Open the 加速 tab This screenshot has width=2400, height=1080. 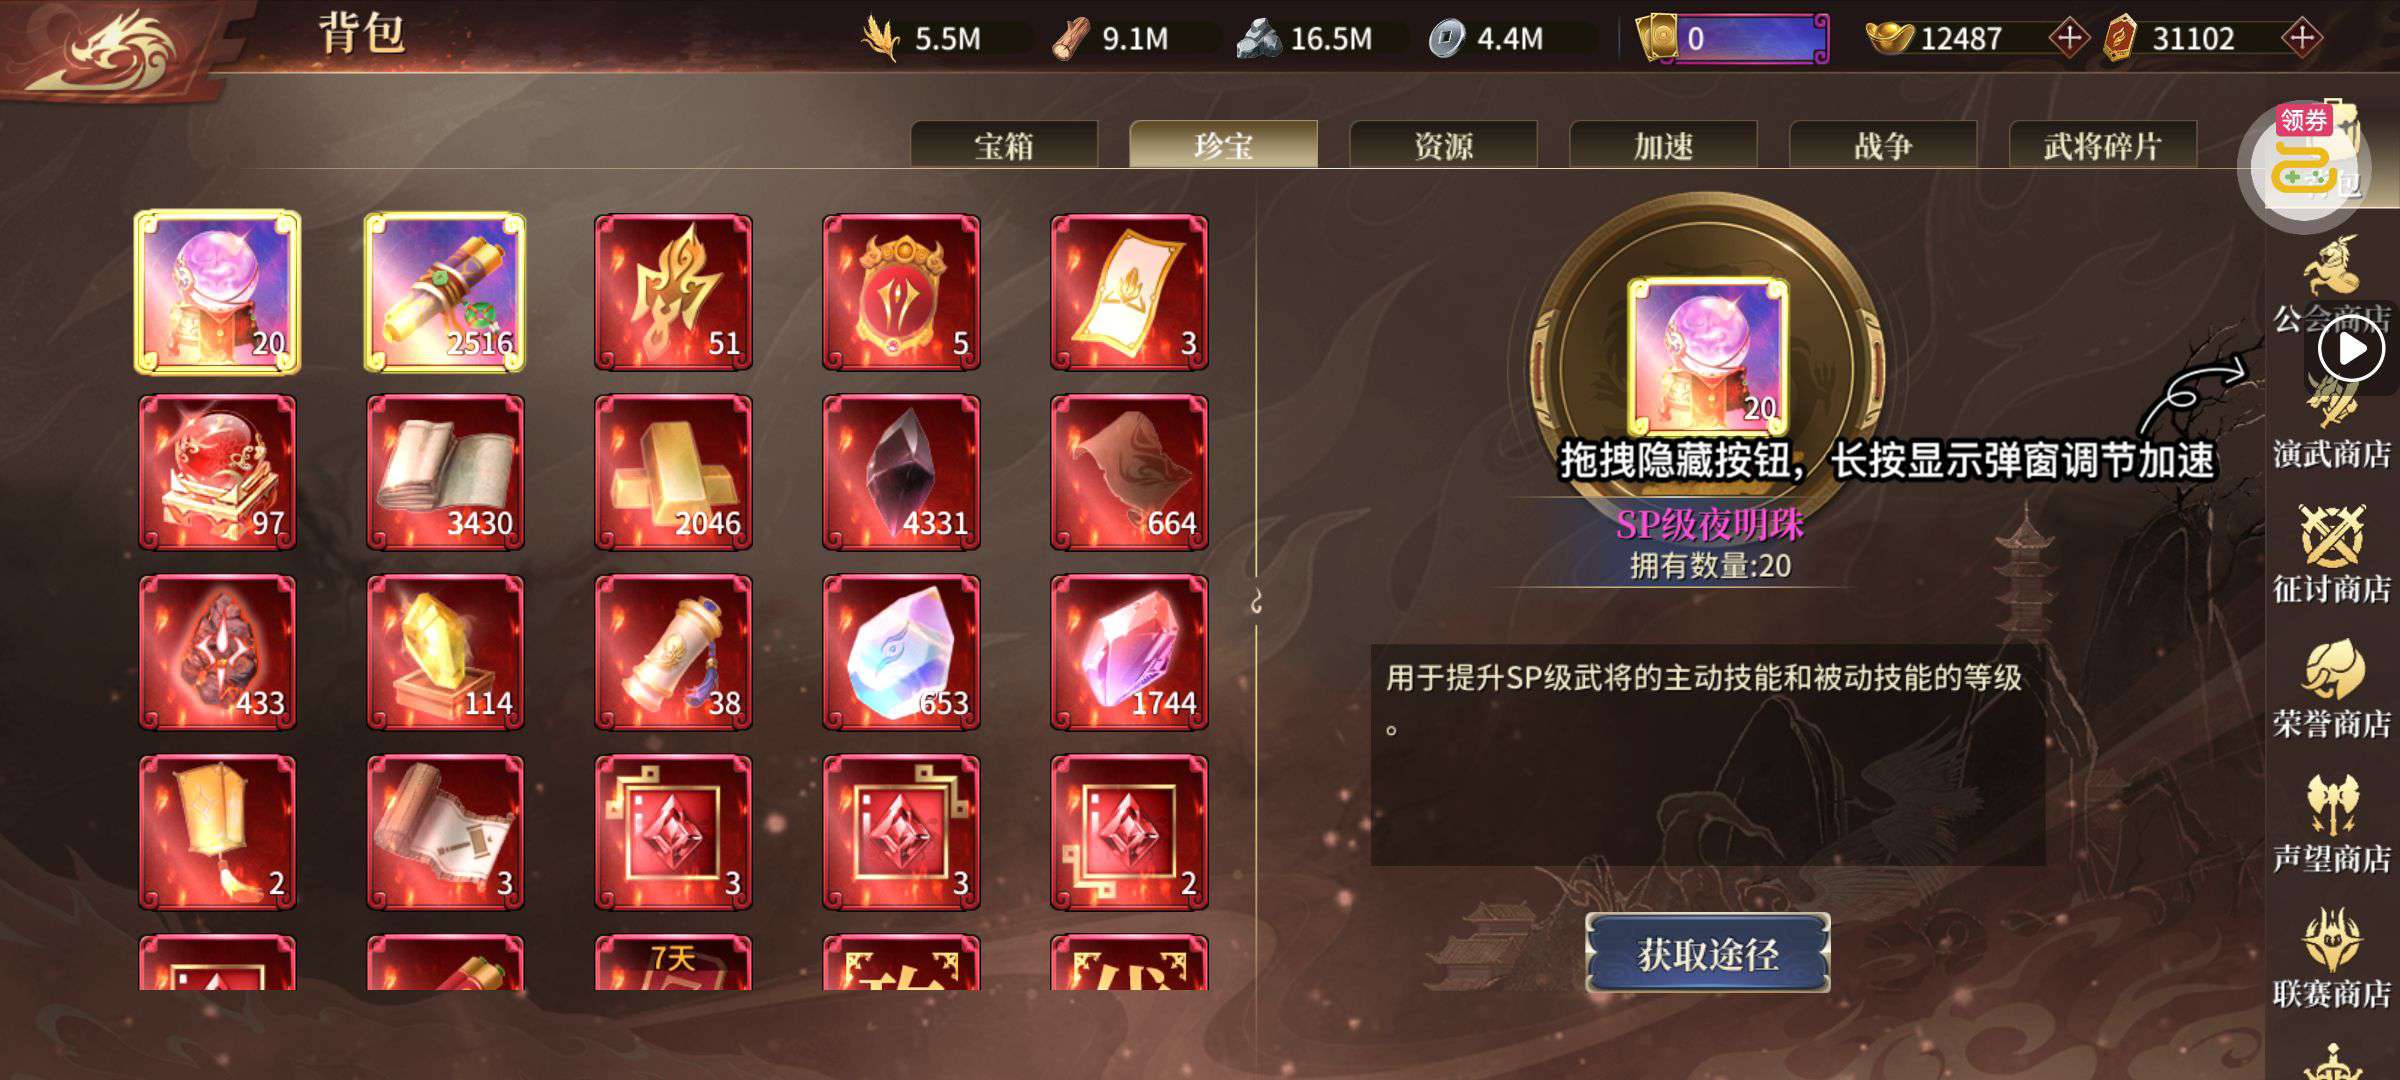pyautogui.click(x=1663, y=145)
